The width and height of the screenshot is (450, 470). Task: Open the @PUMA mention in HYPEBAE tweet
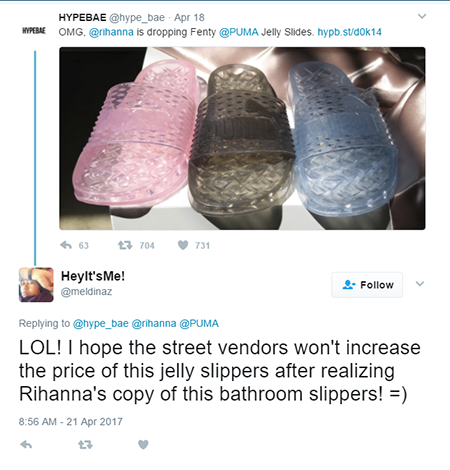238,32
